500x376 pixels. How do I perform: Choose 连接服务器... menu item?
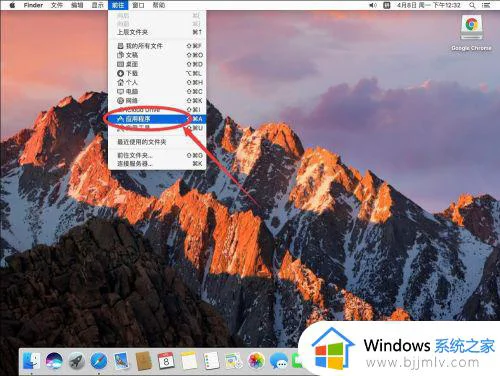coord(157,164)
